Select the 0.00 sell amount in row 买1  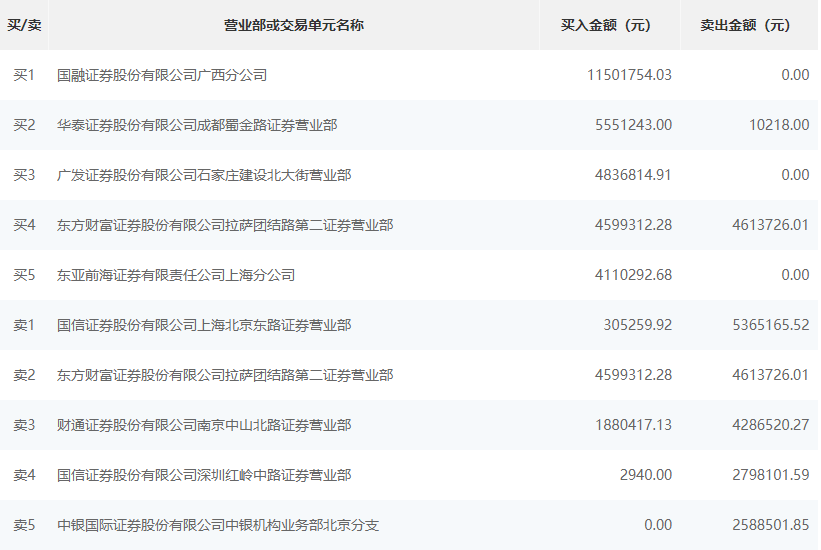(x=795, y=75)
